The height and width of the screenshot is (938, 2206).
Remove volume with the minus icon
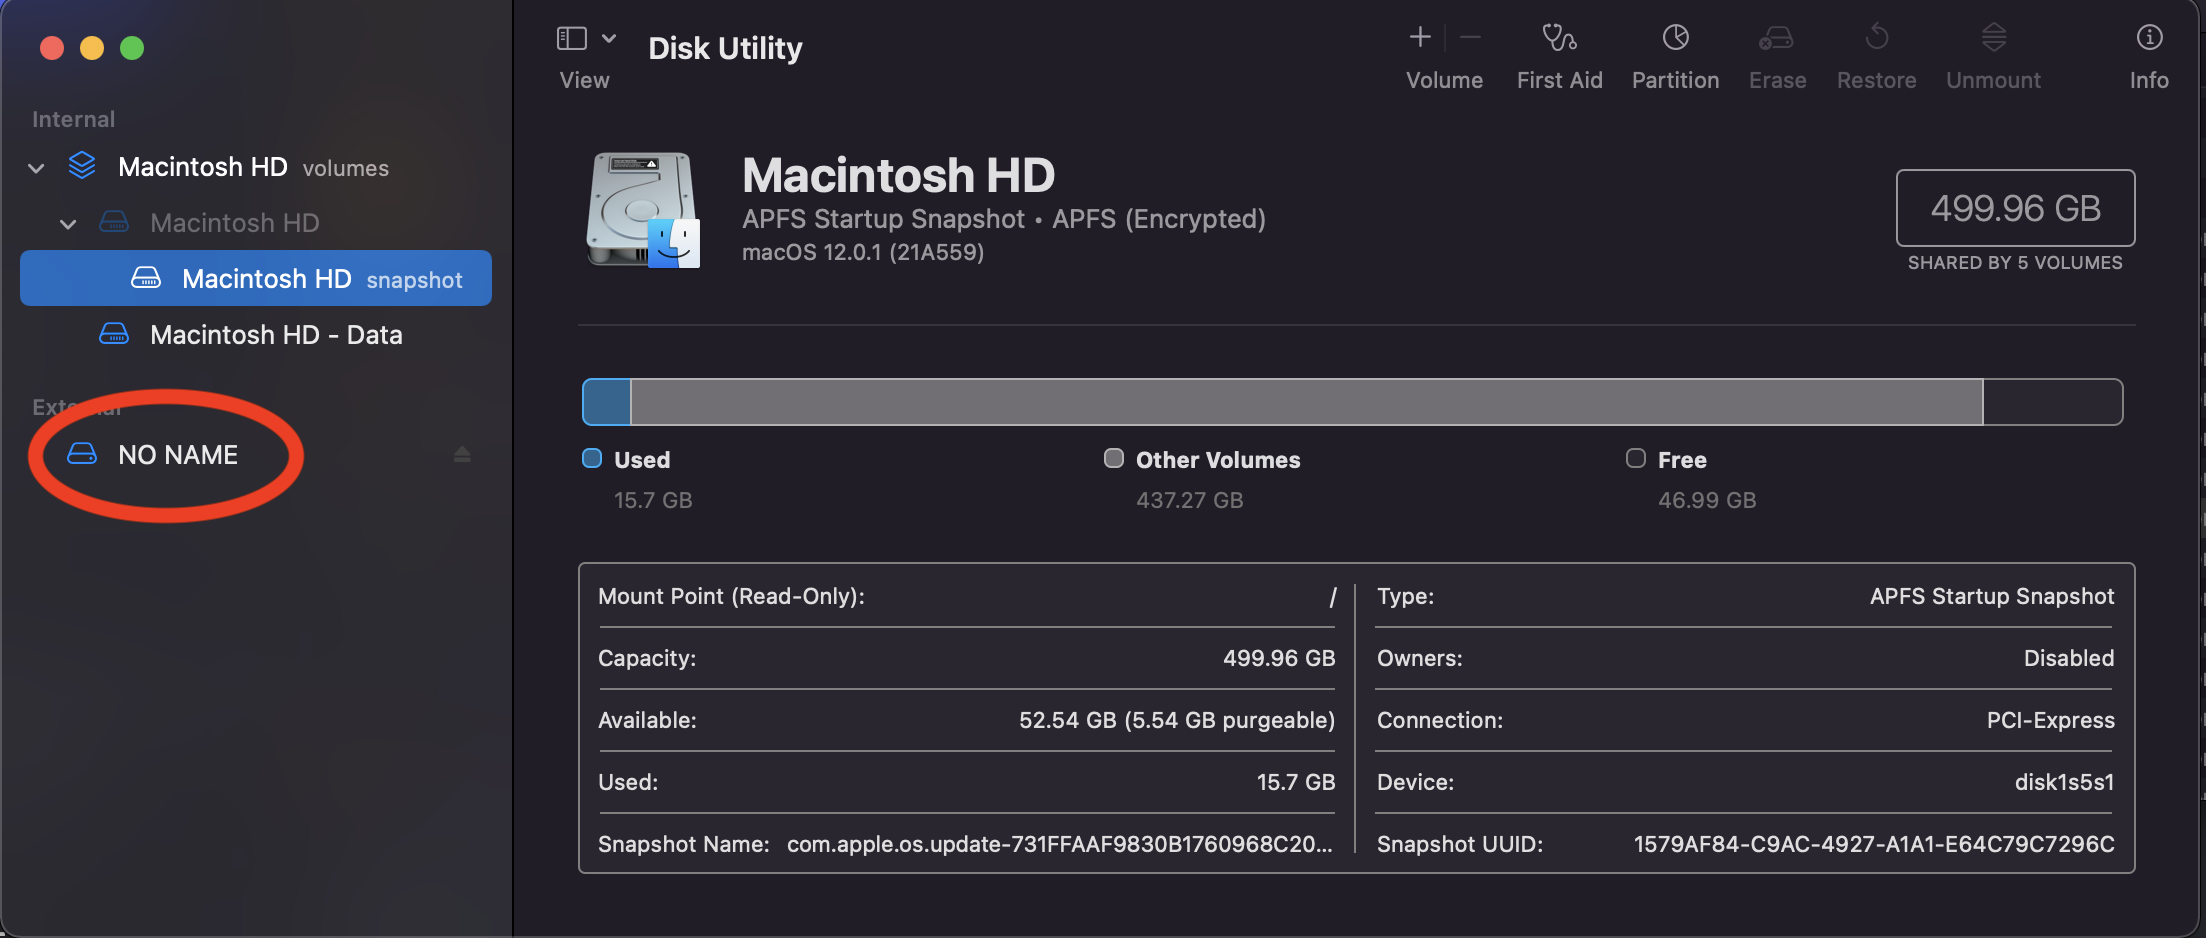1470,37
